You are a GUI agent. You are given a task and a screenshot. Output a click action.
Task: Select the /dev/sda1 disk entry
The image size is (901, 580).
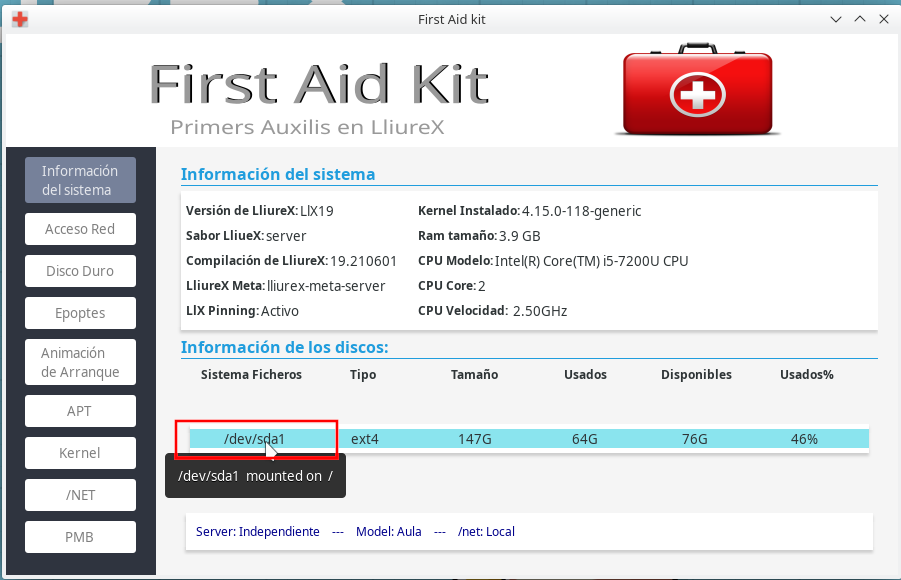tap(255, 439)
